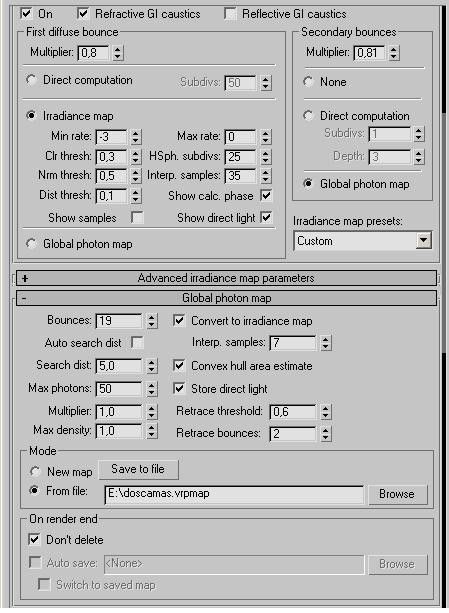Adjust the Retrace threshold spinner
The height and width of the screenshot is (613, 449).
(326, 412)
